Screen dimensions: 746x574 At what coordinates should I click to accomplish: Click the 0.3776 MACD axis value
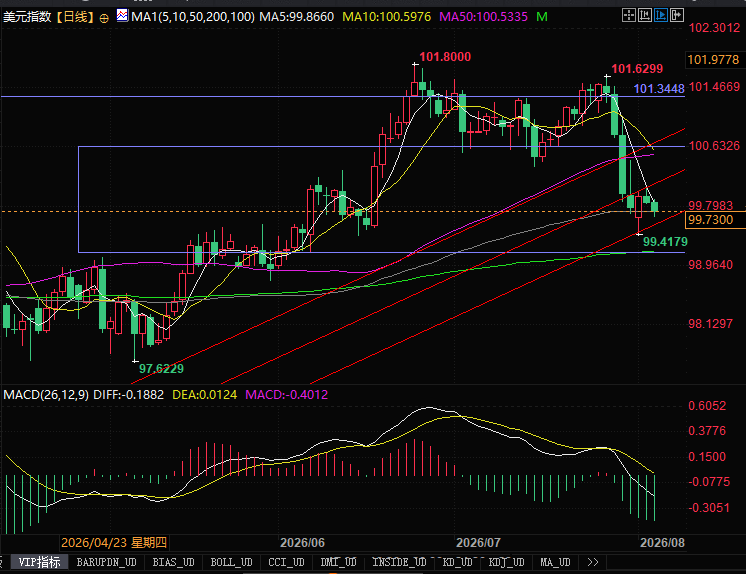pos(707,431)
